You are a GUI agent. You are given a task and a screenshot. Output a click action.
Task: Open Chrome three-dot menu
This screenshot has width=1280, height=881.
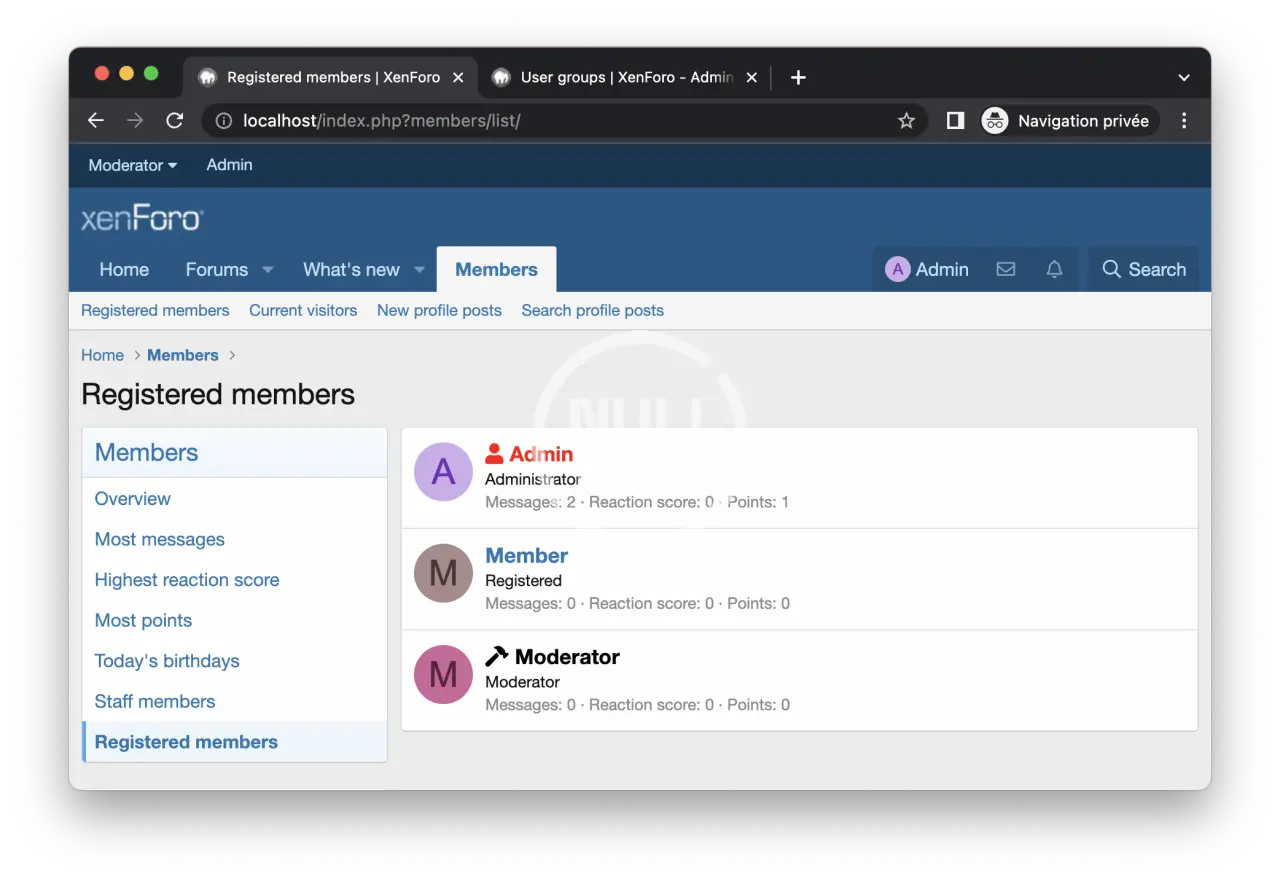[1184, 121]
